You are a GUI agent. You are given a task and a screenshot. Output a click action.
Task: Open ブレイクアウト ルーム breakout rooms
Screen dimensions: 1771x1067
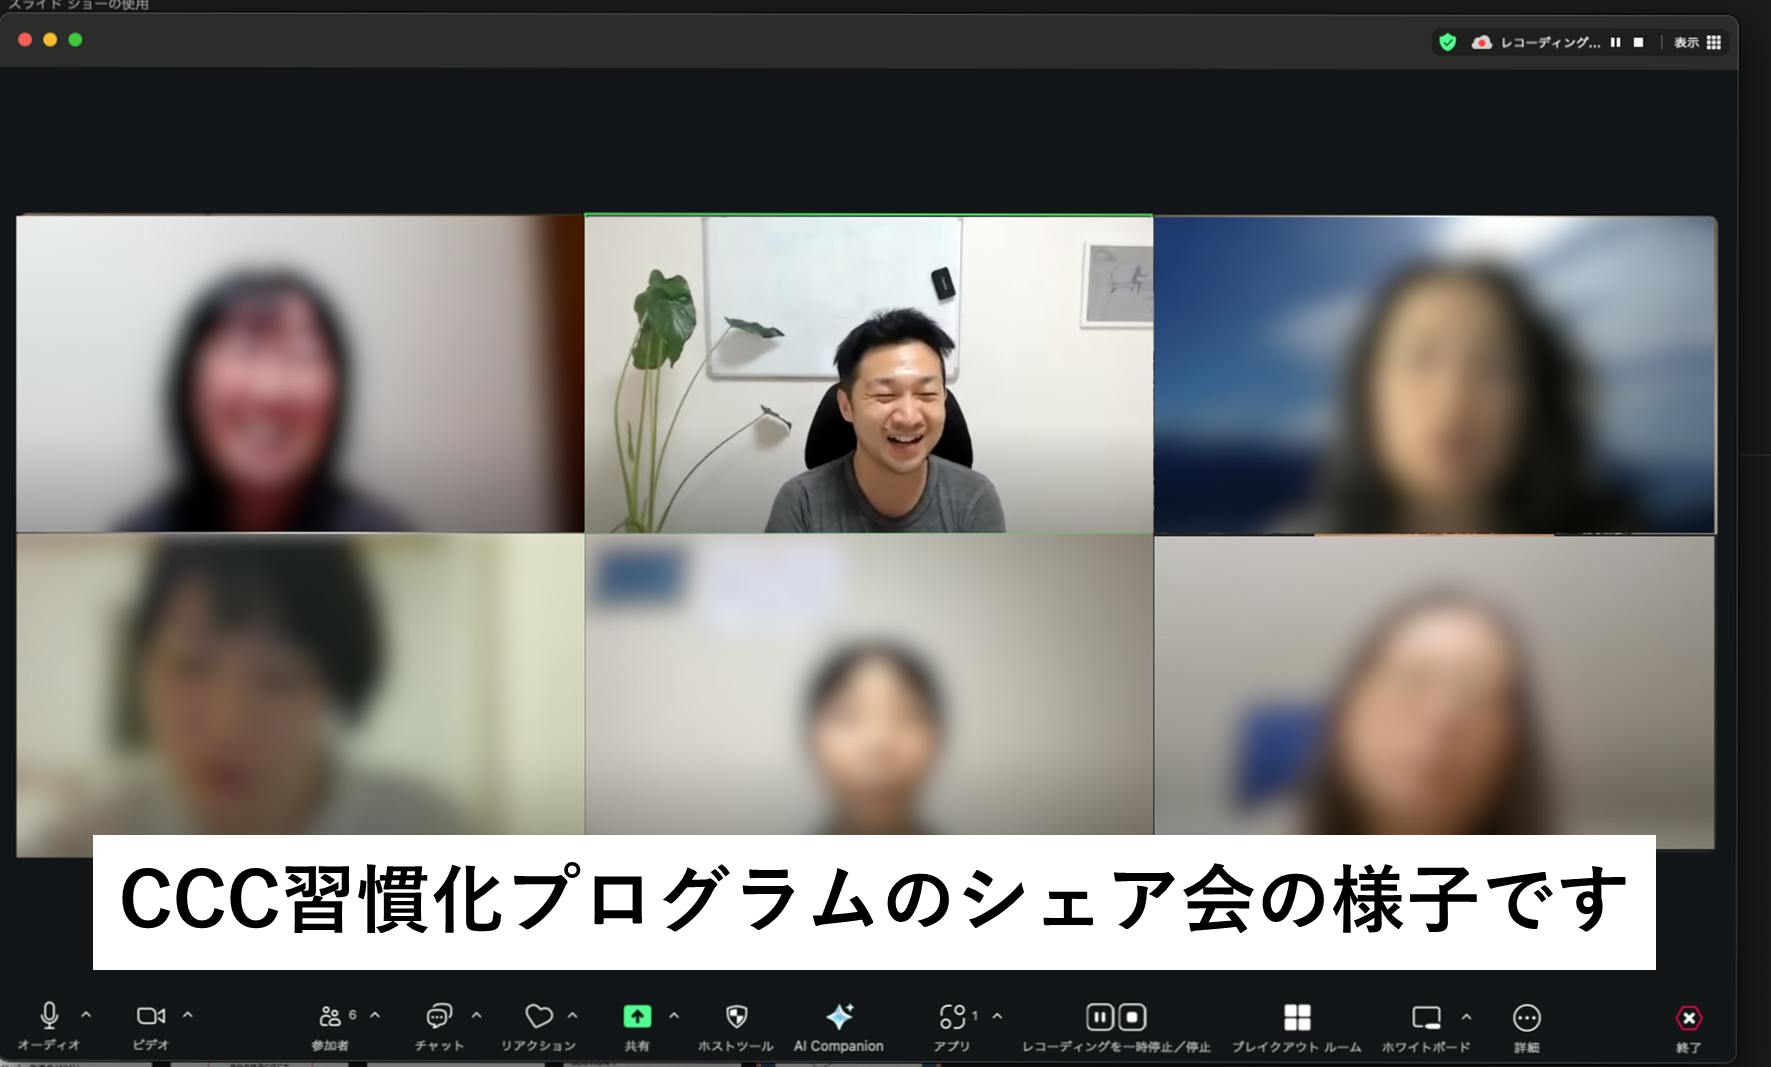coord(1297,1017)
